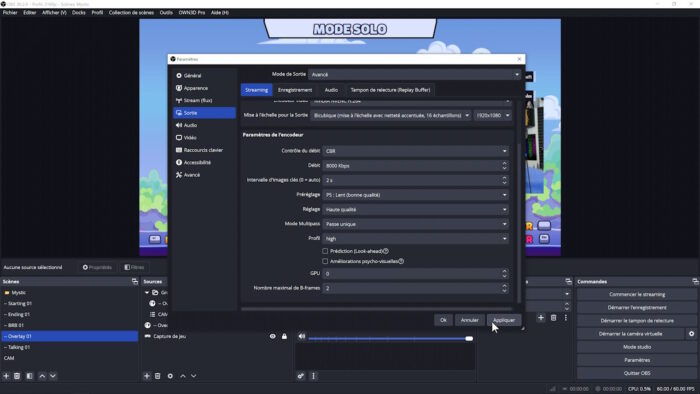Click the Débit 8000 Kbps field
Viewport: 700px width, 394px height.
coord(416,166)
